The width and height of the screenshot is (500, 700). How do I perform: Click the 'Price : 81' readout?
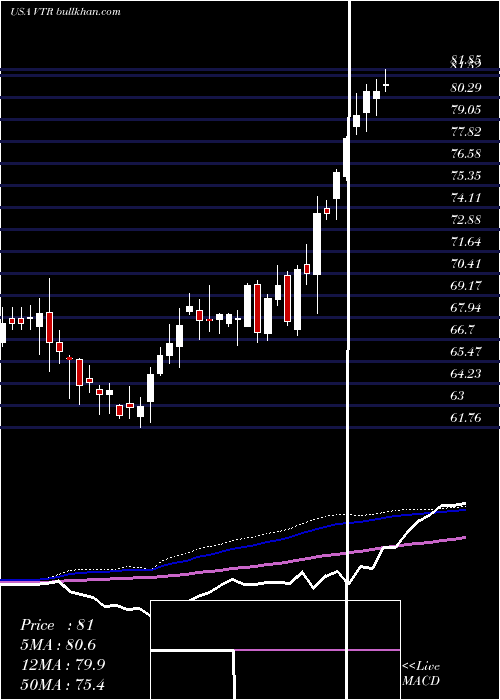tap(57, 625)
